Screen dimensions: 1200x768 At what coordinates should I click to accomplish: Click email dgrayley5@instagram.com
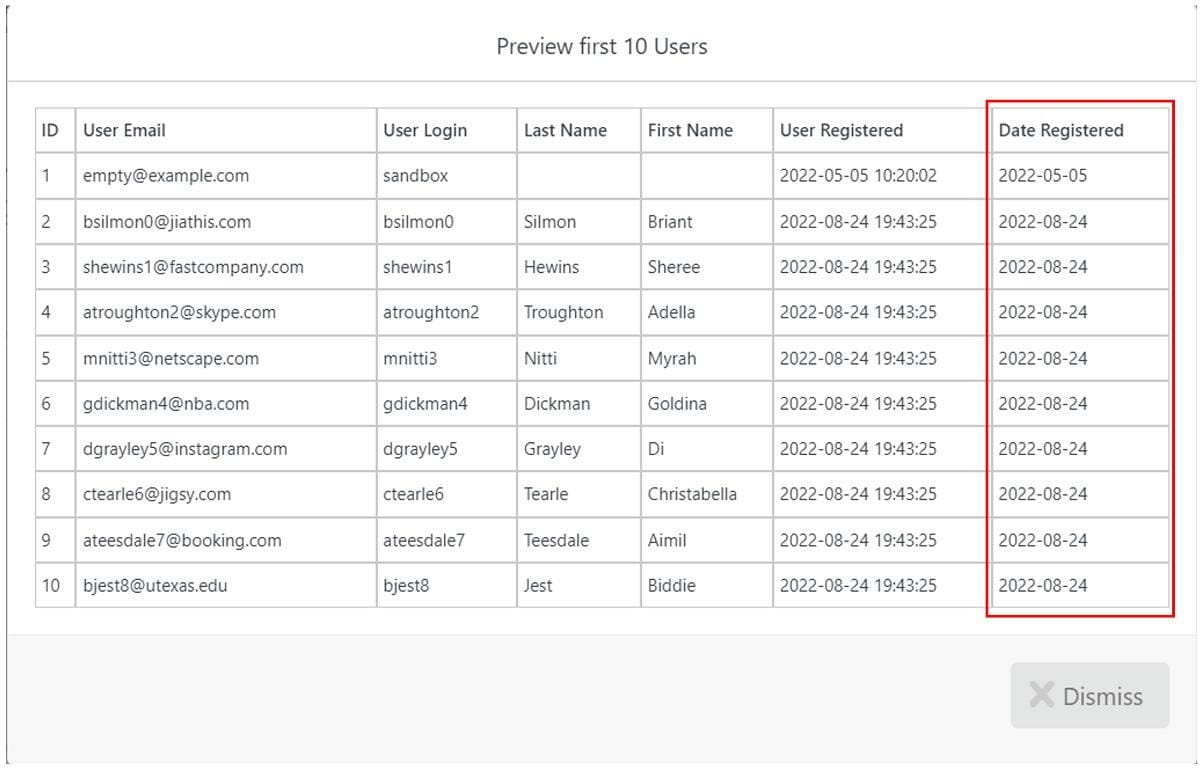(x=185, y=449)
